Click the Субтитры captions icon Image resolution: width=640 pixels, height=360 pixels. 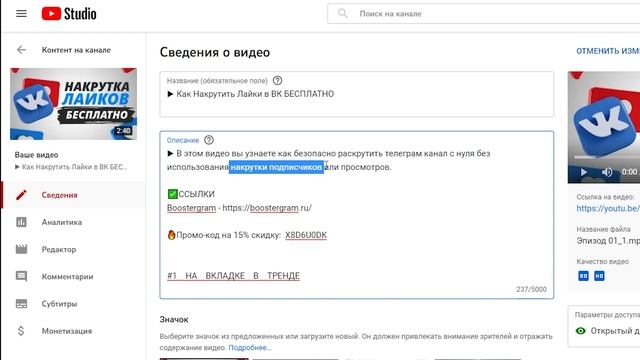21,304
